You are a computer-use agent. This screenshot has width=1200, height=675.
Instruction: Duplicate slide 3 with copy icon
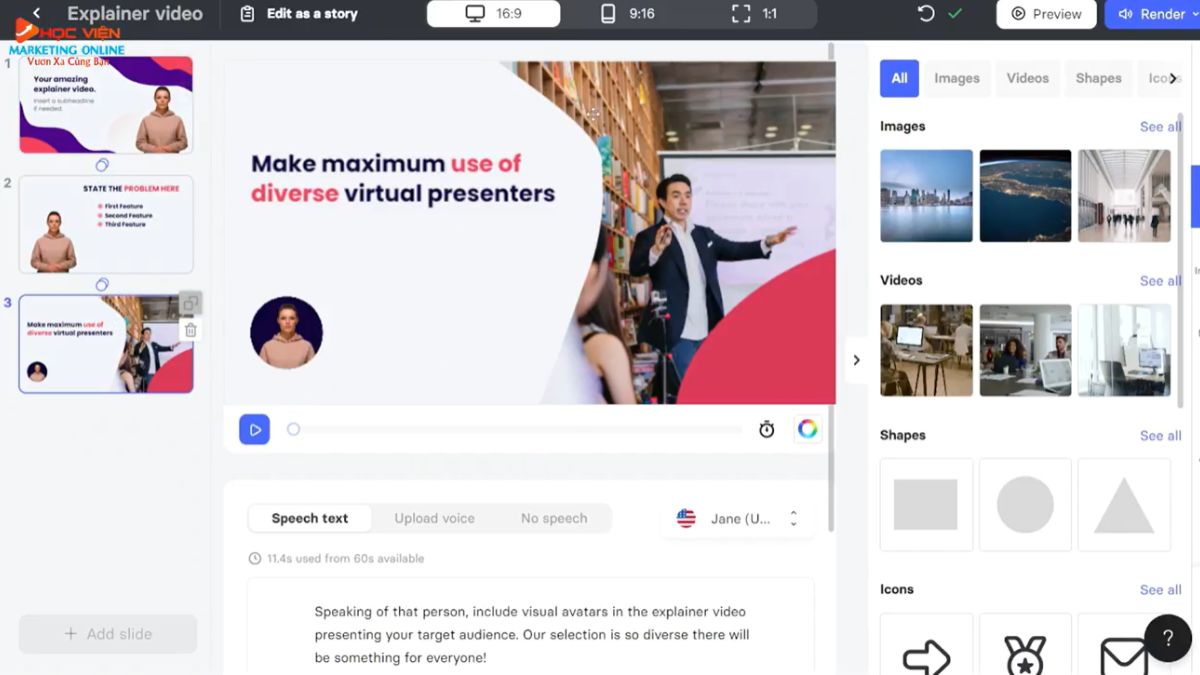click(x=191, y=303)
